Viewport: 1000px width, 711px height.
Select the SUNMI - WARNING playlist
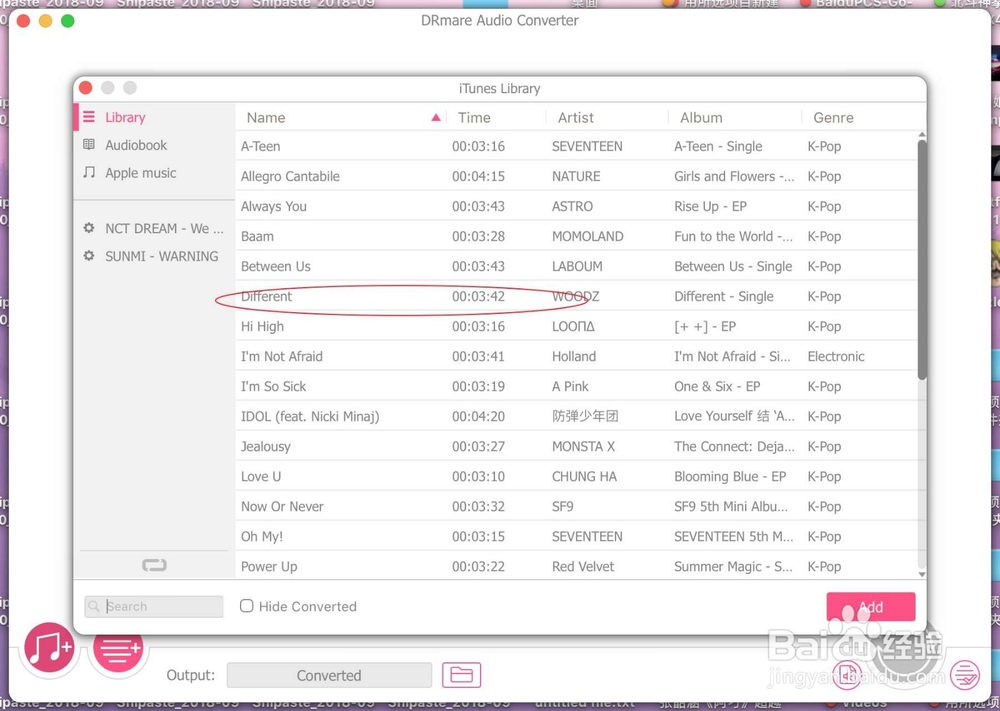[x=161, y=256]
